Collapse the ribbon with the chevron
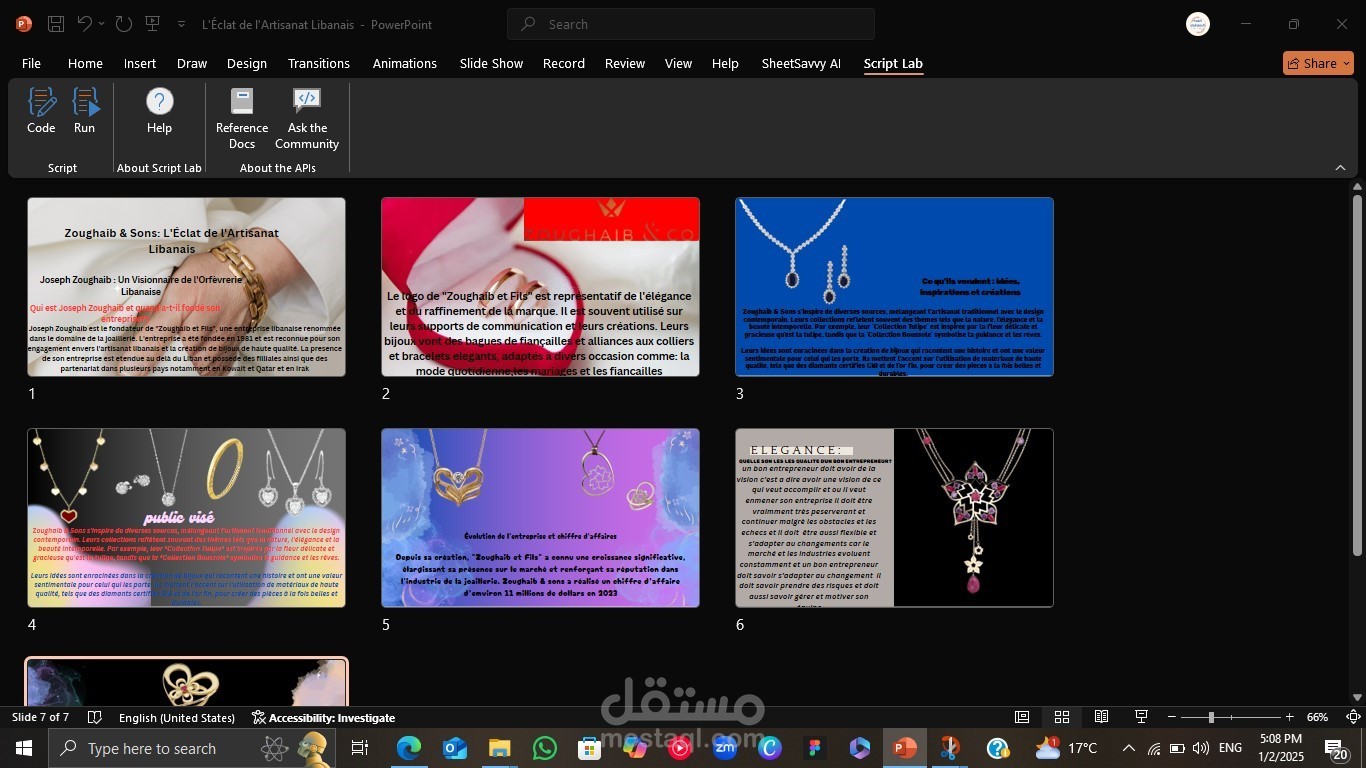This screenshot has width=1366, height=768. [1341, 168]
